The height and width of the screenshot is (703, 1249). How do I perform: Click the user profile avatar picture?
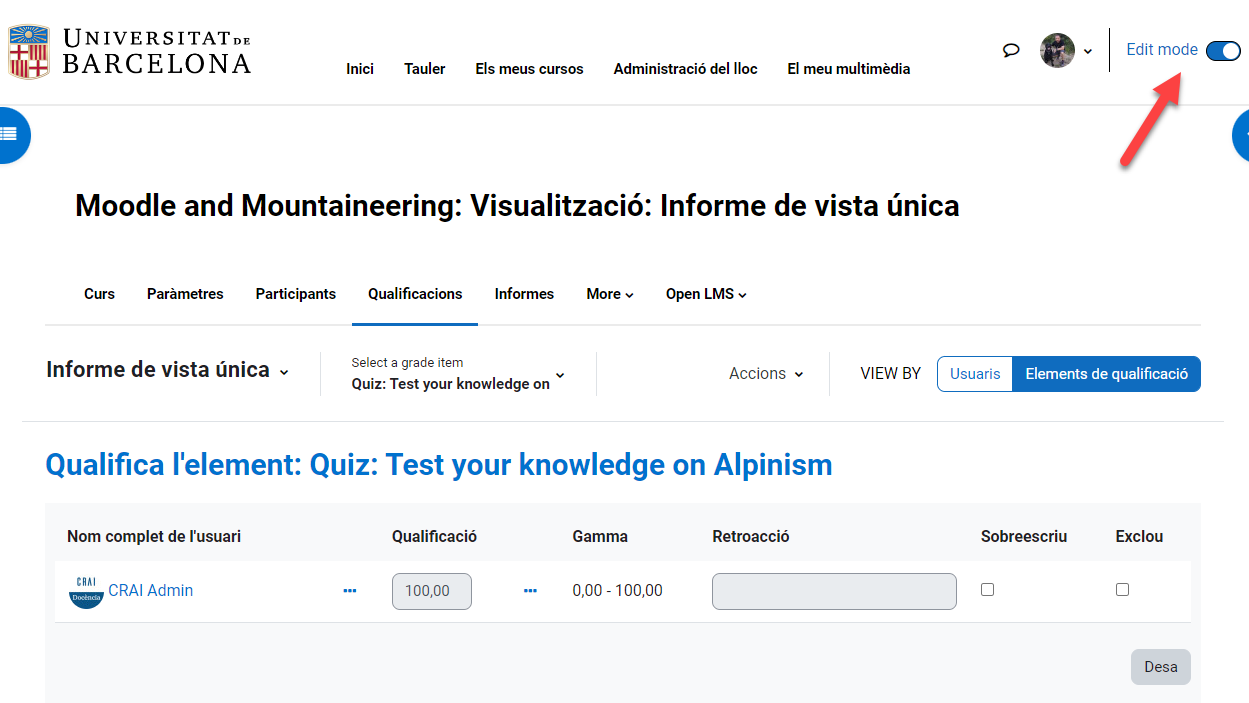coord(1057,50)
